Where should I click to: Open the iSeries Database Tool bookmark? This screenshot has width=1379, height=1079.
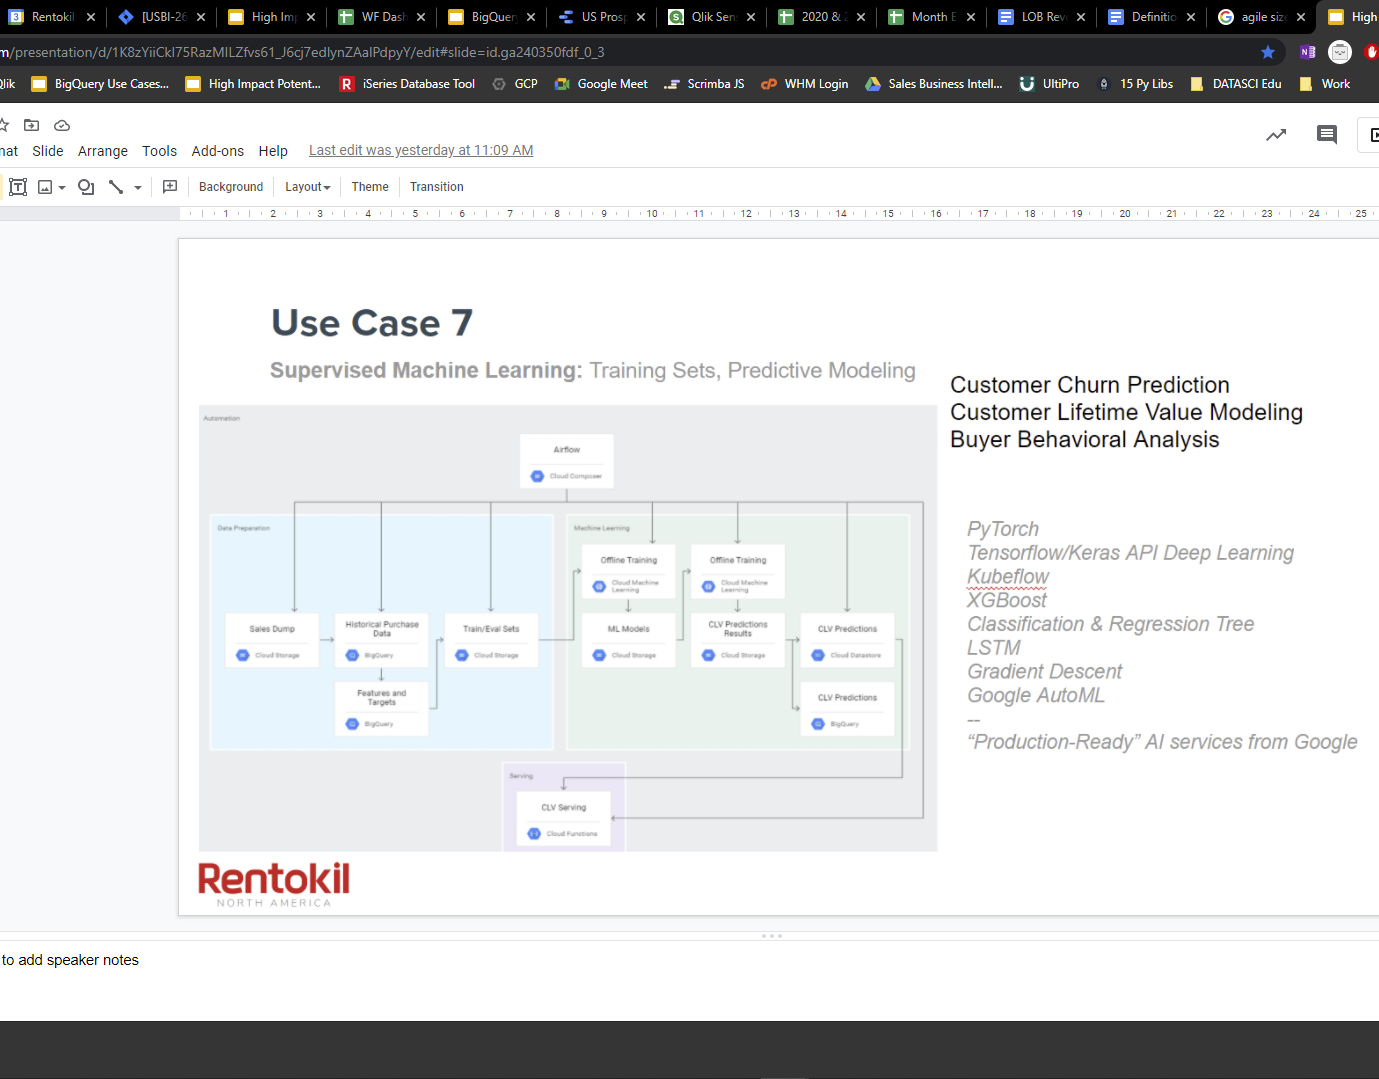pos(408,84)
